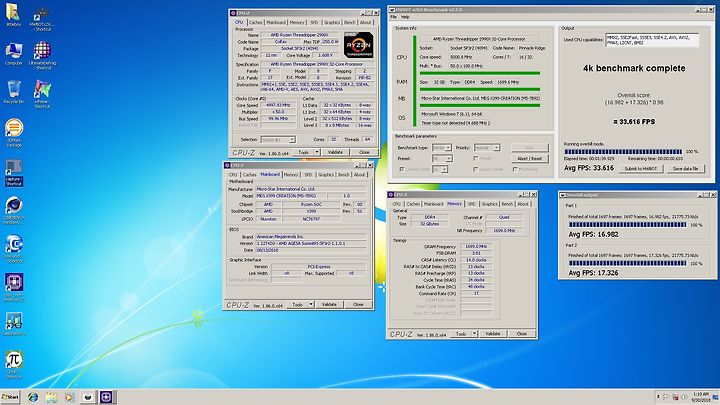The width and height of the screenshot is (720, 405).
Task: Click the Action Center flag tray icon
Action: pyautogui.click(x=666, y=397)
